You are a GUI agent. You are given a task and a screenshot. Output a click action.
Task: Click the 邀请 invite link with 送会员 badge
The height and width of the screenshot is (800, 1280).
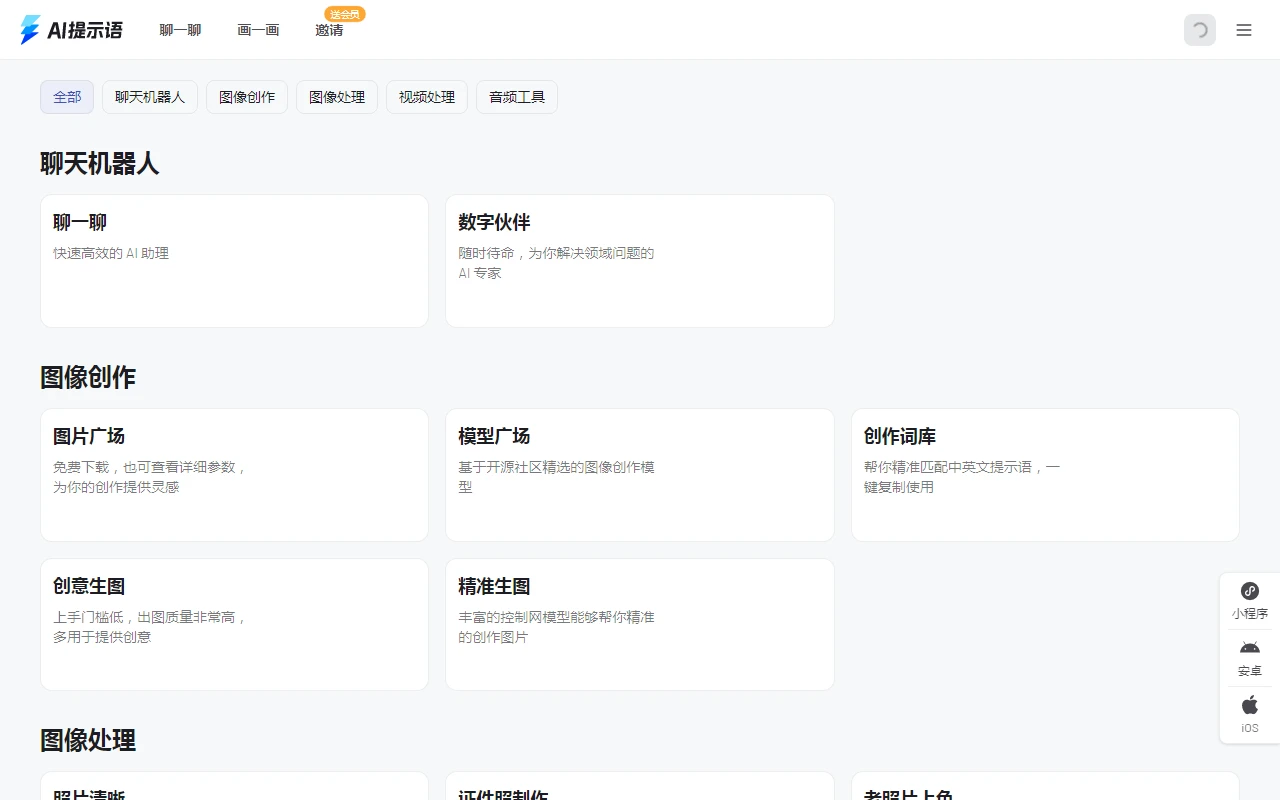click(x=331, y=32)
